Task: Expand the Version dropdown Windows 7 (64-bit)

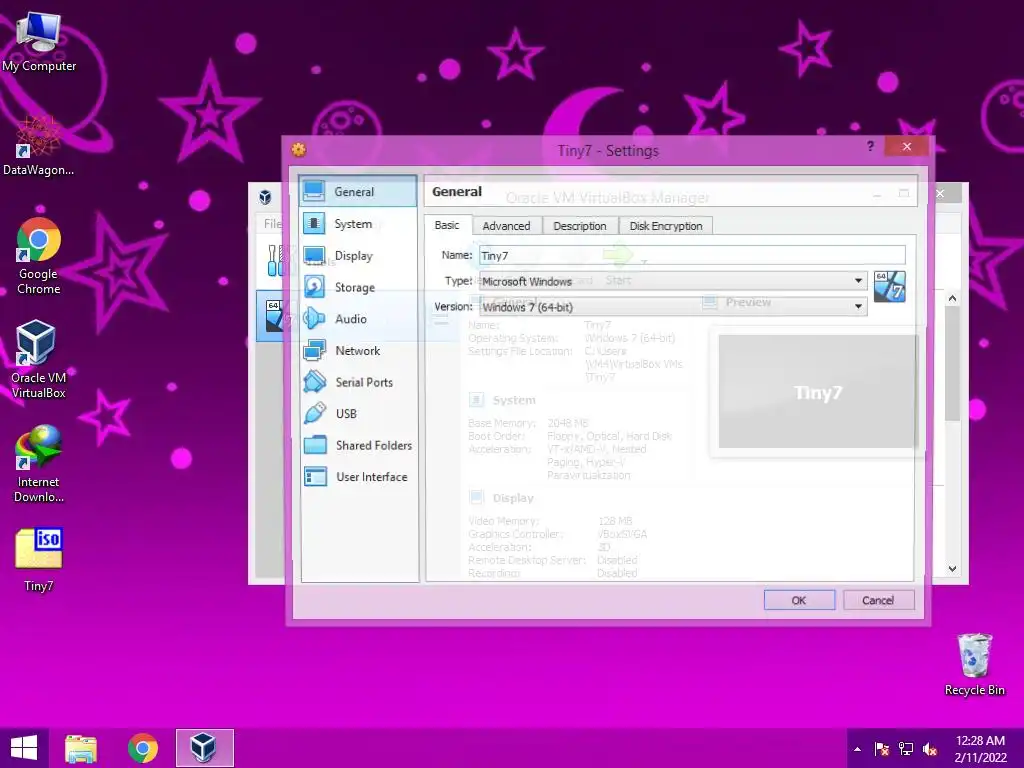Action: 673,306
